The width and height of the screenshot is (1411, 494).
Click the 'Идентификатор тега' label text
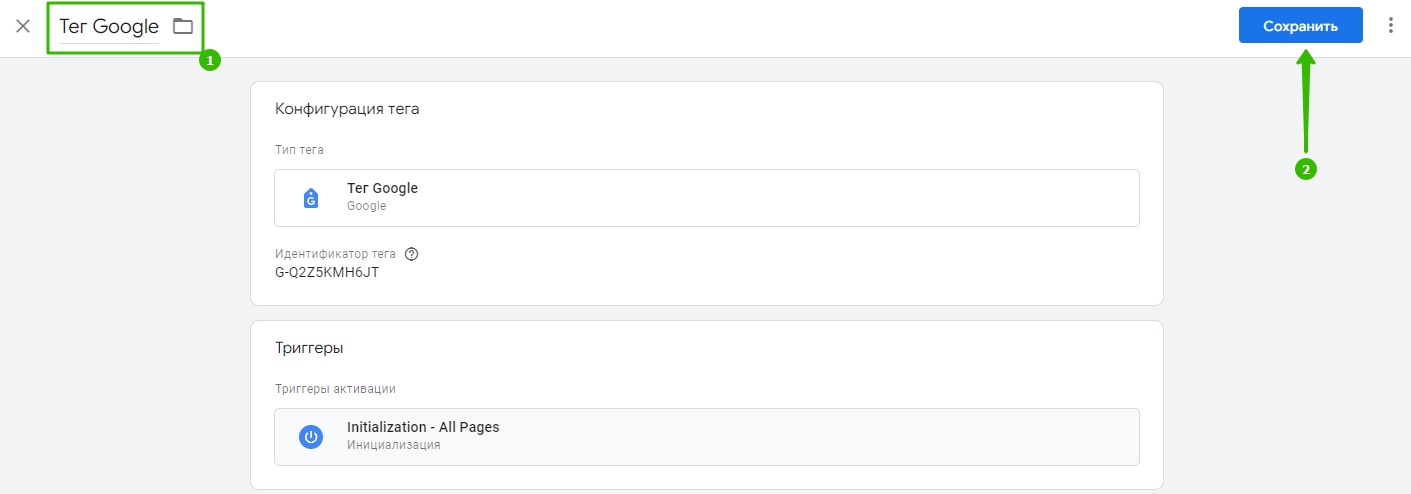pyautogui.click(x=335, y=254)
